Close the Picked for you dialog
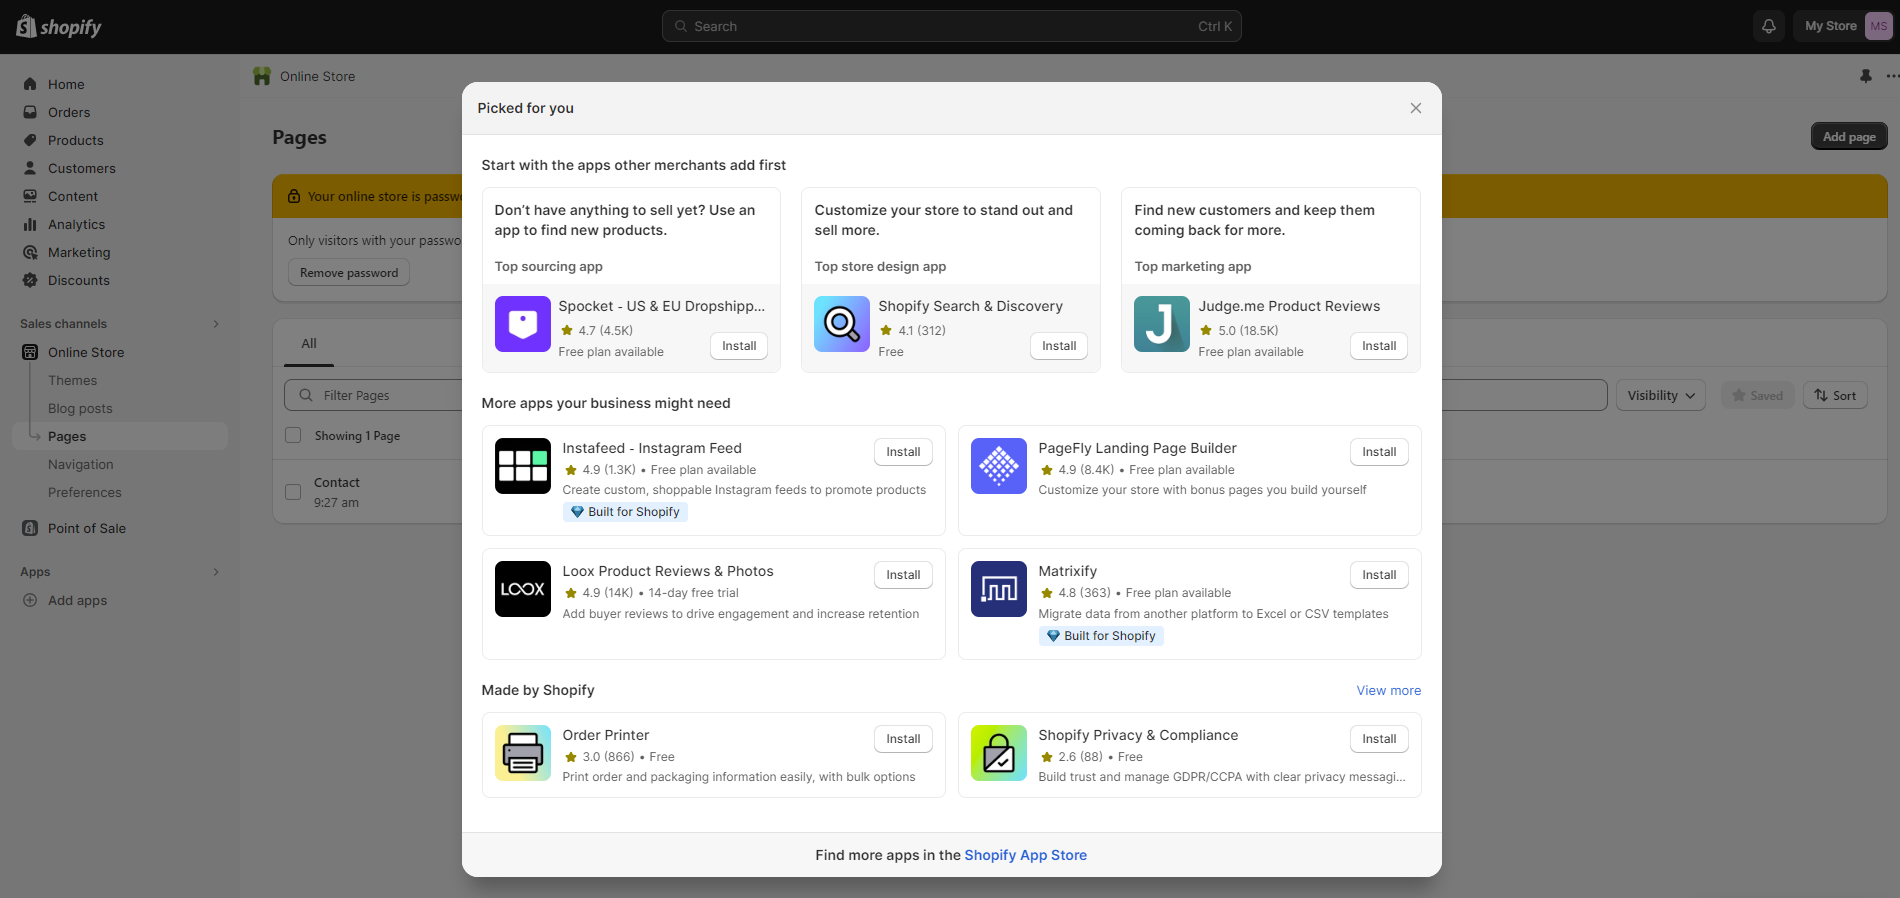 pos(1416,108)
